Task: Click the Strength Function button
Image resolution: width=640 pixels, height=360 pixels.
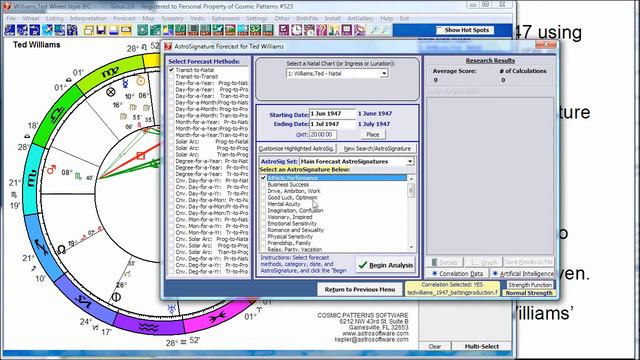Action: click(530, 285)
